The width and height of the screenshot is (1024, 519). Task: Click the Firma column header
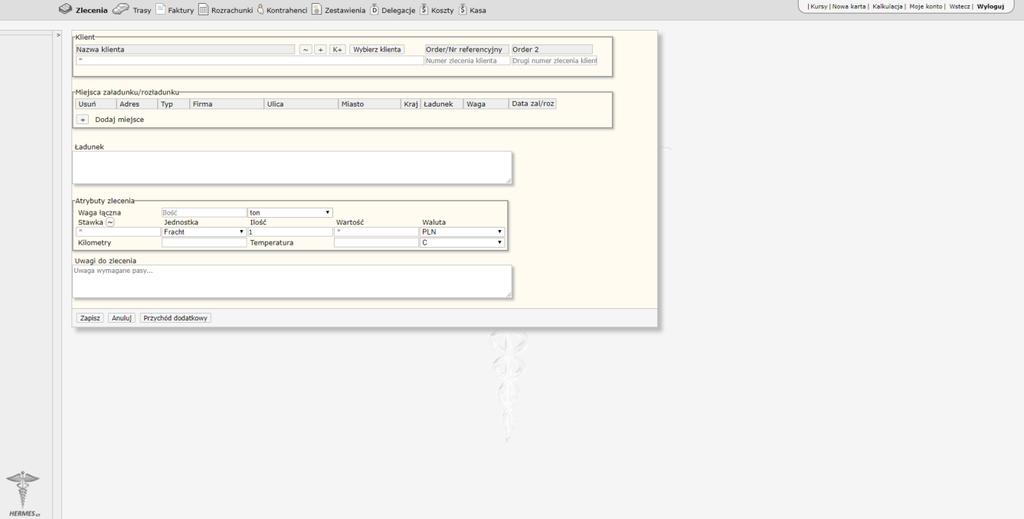point(227,104)
